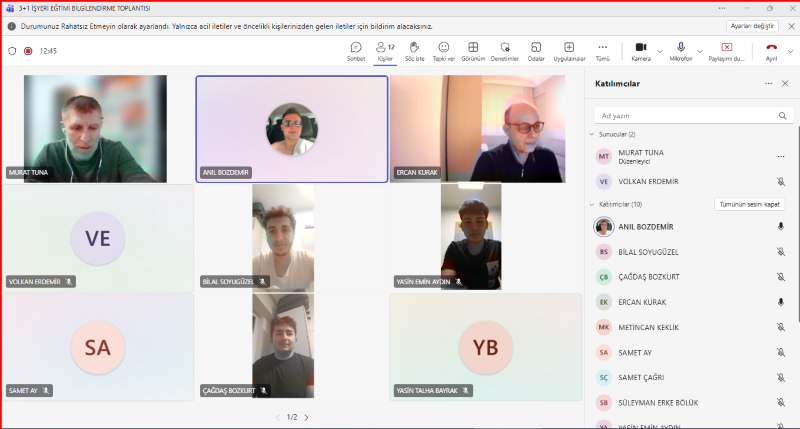Click Ayarları değiştir in notification bar
This screenshot has height=429, width=800.
(752, 27)
